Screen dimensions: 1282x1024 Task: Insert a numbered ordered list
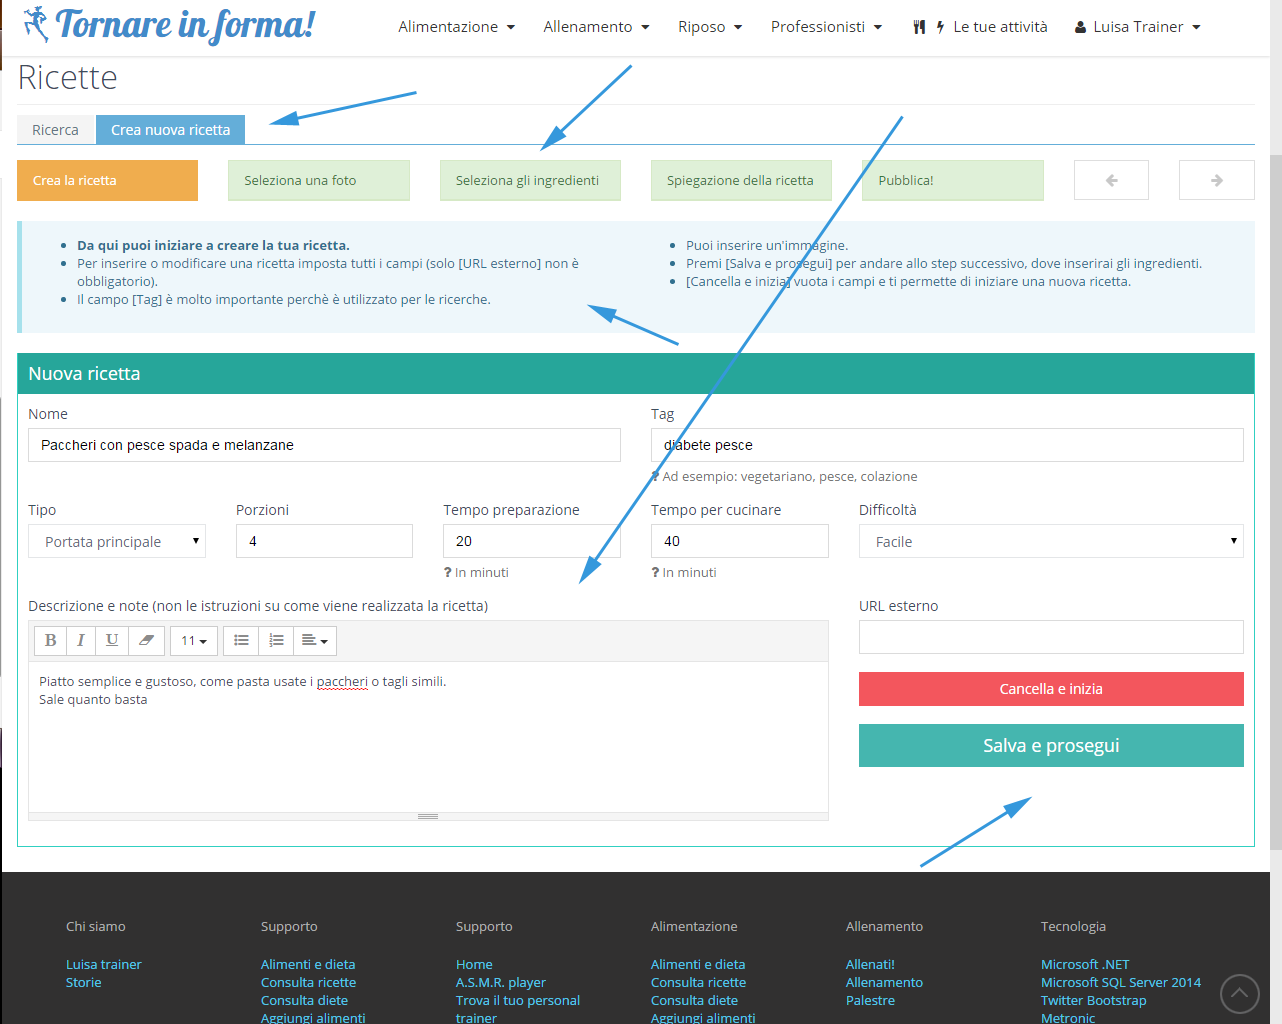click(276, 641)
